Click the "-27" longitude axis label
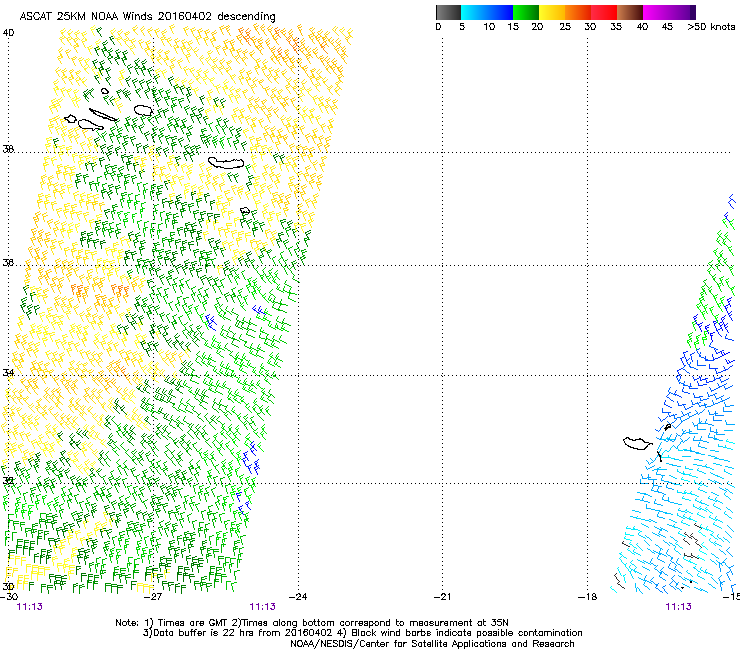This screenshot has height=650, width=740. 153,597
